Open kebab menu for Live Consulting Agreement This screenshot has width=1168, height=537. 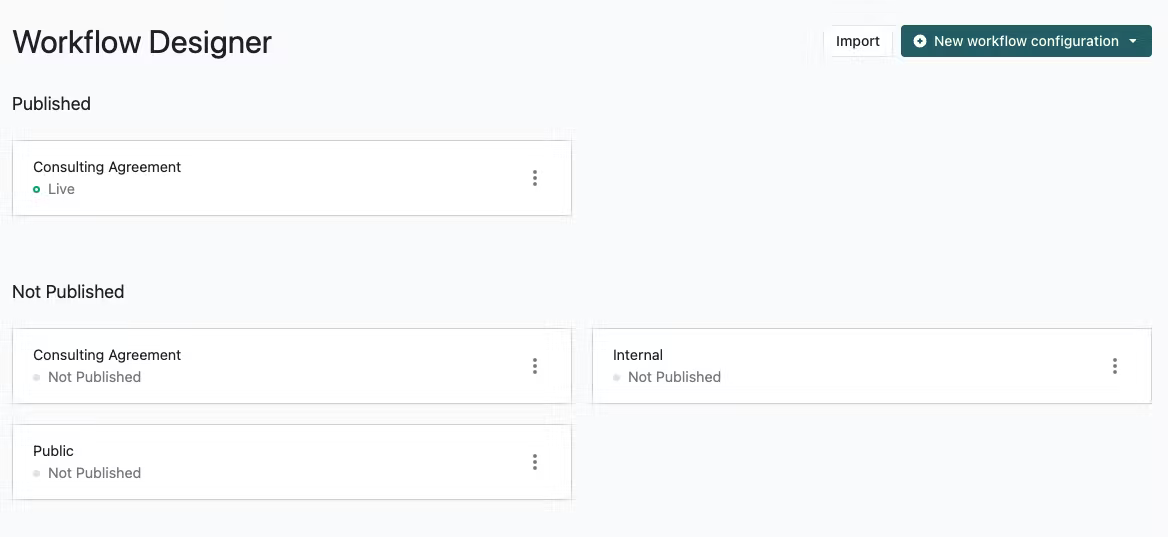535,178
